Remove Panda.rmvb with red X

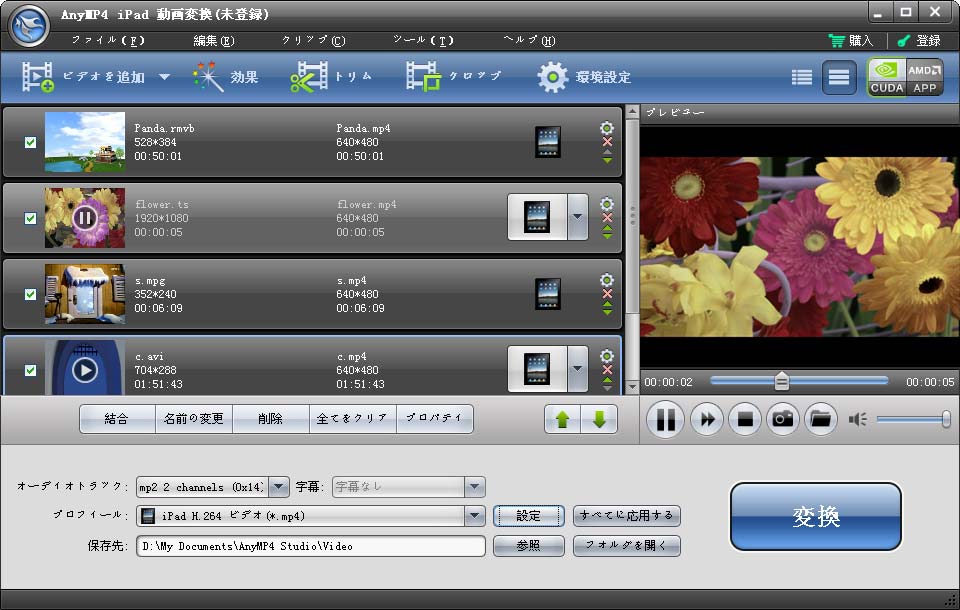[607, 142]
